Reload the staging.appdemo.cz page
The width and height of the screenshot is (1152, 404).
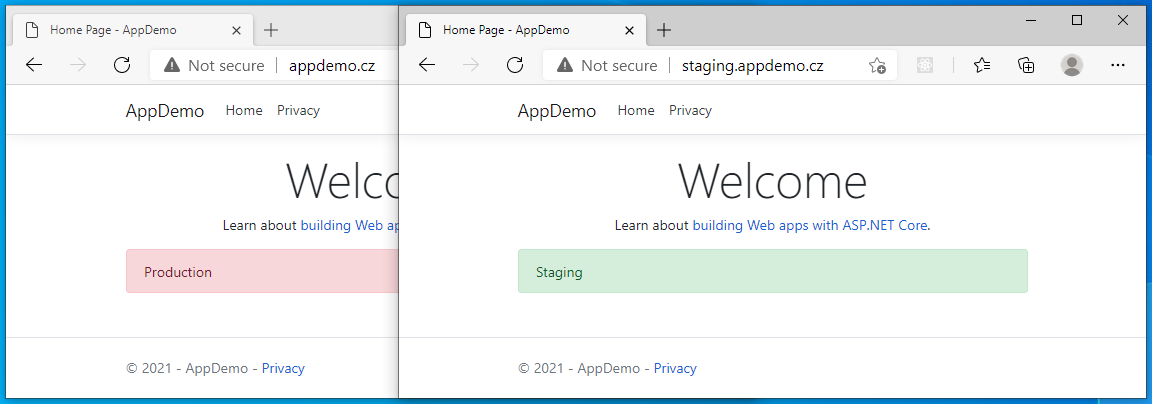point(515,65)
